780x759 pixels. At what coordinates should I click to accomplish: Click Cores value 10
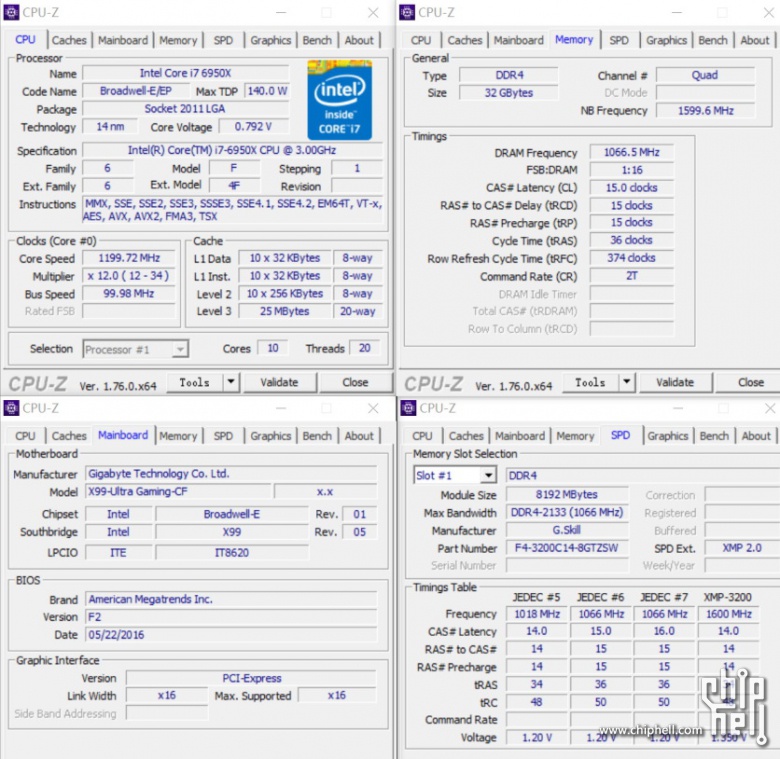pyautogui.click(x=273, y=348)
